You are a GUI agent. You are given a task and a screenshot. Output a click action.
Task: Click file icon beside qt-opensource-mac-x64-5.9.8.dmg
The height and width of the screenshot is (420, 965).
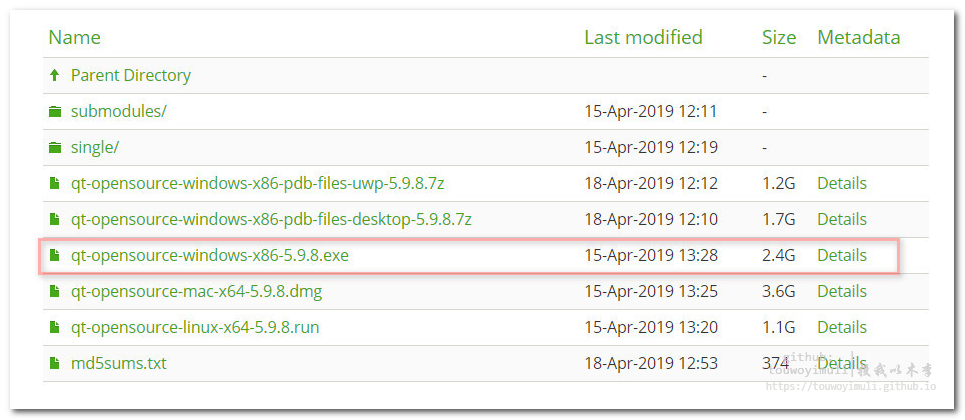[55, 291]
